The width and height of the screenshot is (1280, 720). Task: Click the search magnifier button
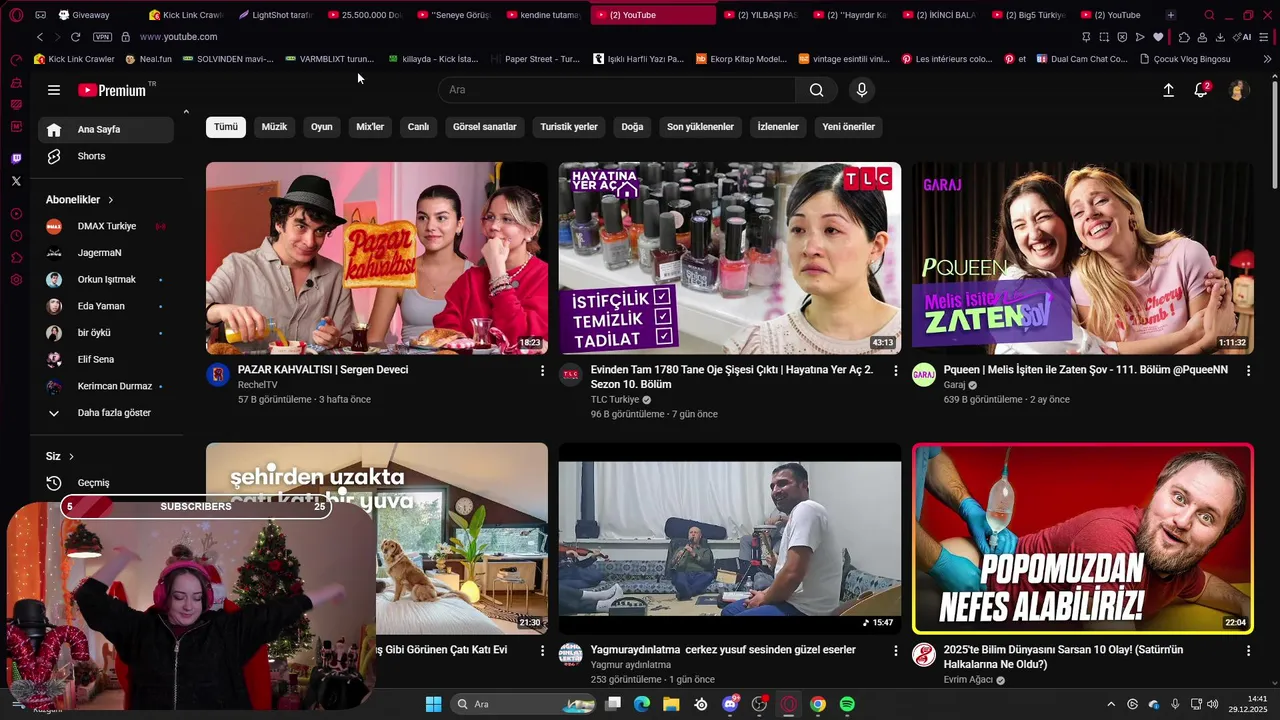817,90
